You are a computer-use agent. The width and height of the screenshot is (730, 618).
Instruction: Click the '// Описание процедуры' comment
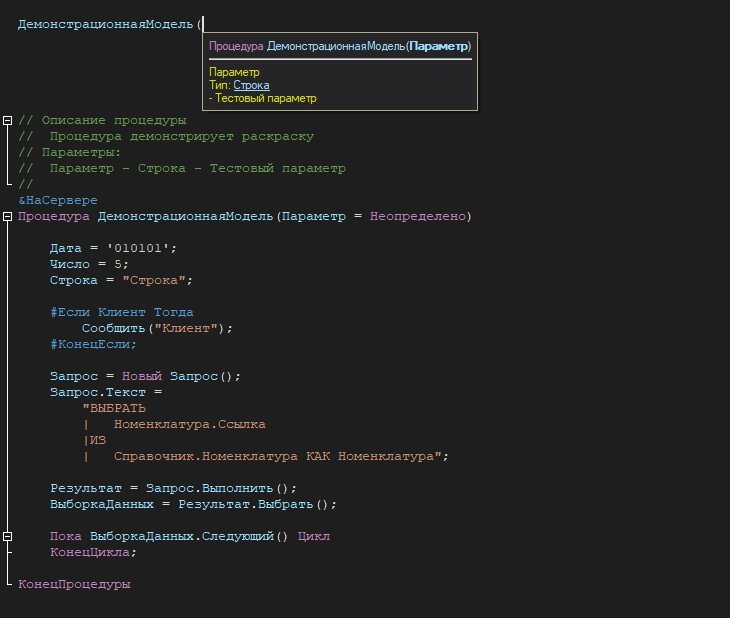click(102, 121)
